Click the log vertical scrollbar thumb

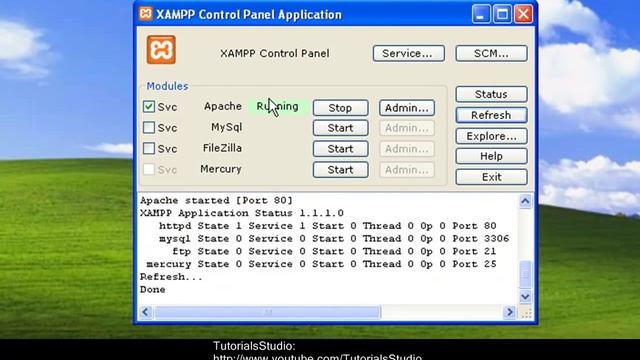click(525, 274)
